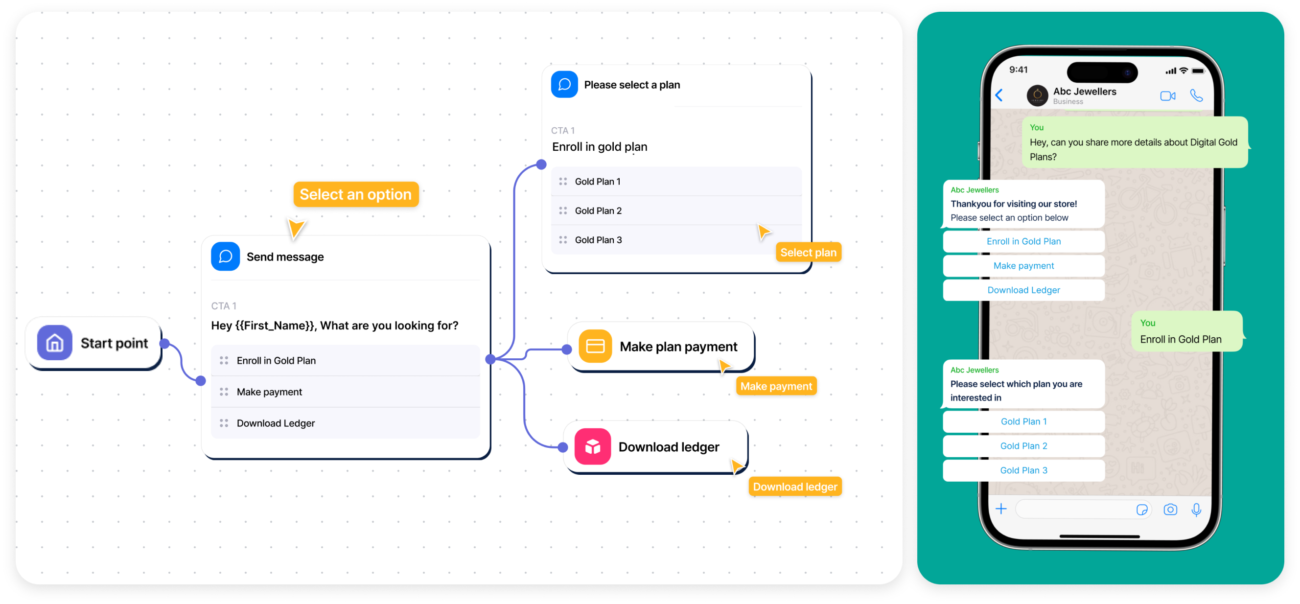The width and height of the screenshot is (1300, 604).
Task: Tap the microphone icon to record voice
Action: [1196, 510]
